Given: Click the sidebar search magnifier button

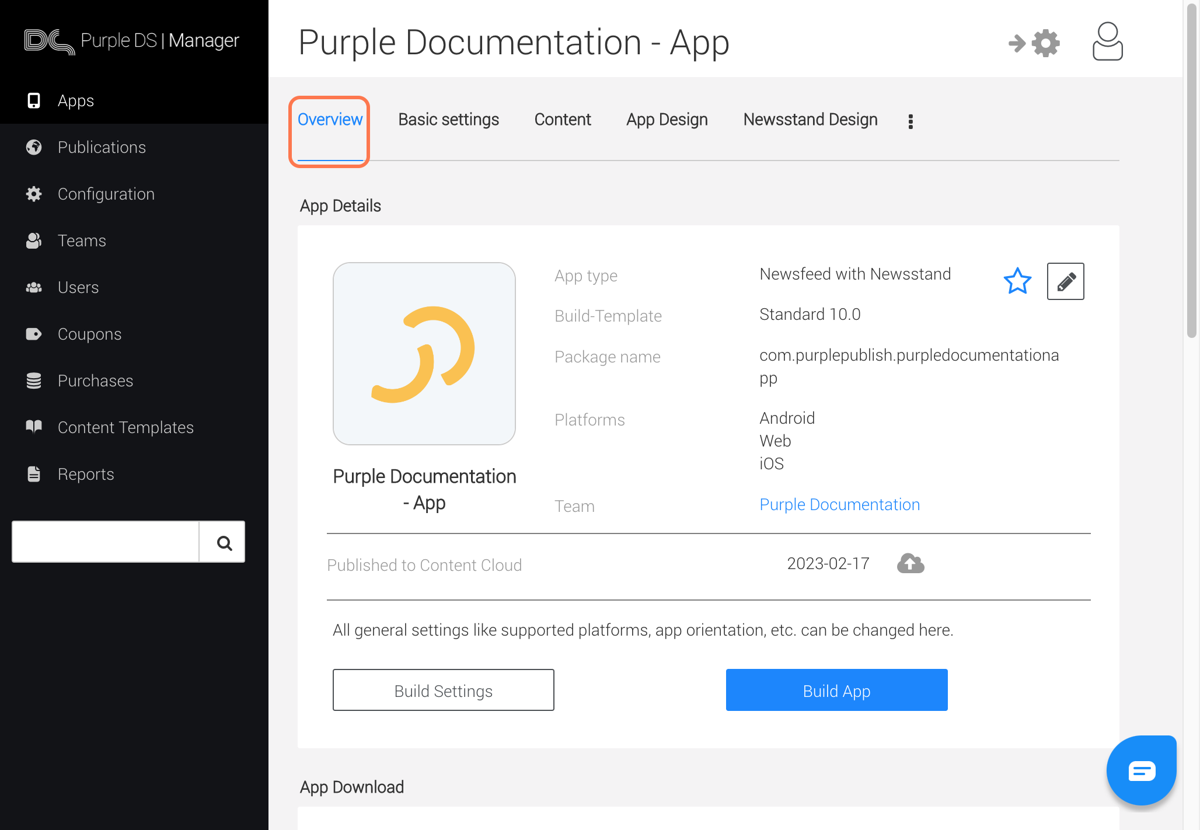Looking at the screenshot, I should 223,542.
